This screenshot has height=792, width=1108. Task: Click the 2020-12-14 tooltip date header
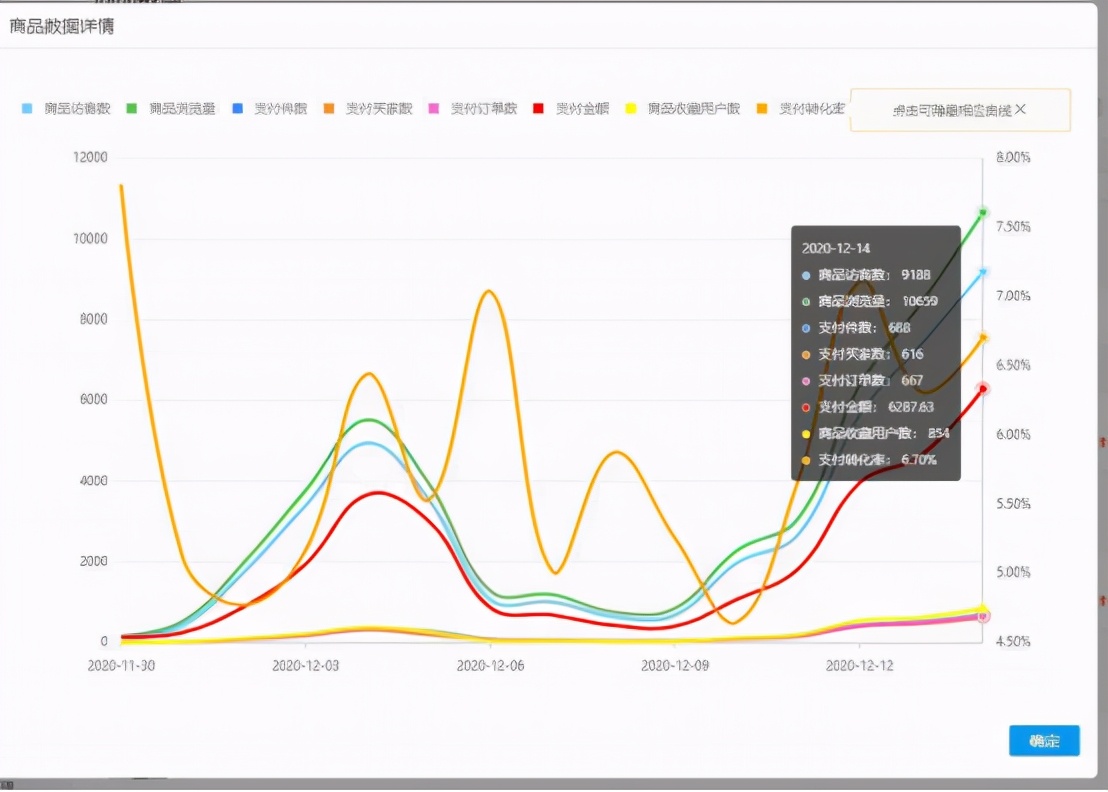[836, 248]
